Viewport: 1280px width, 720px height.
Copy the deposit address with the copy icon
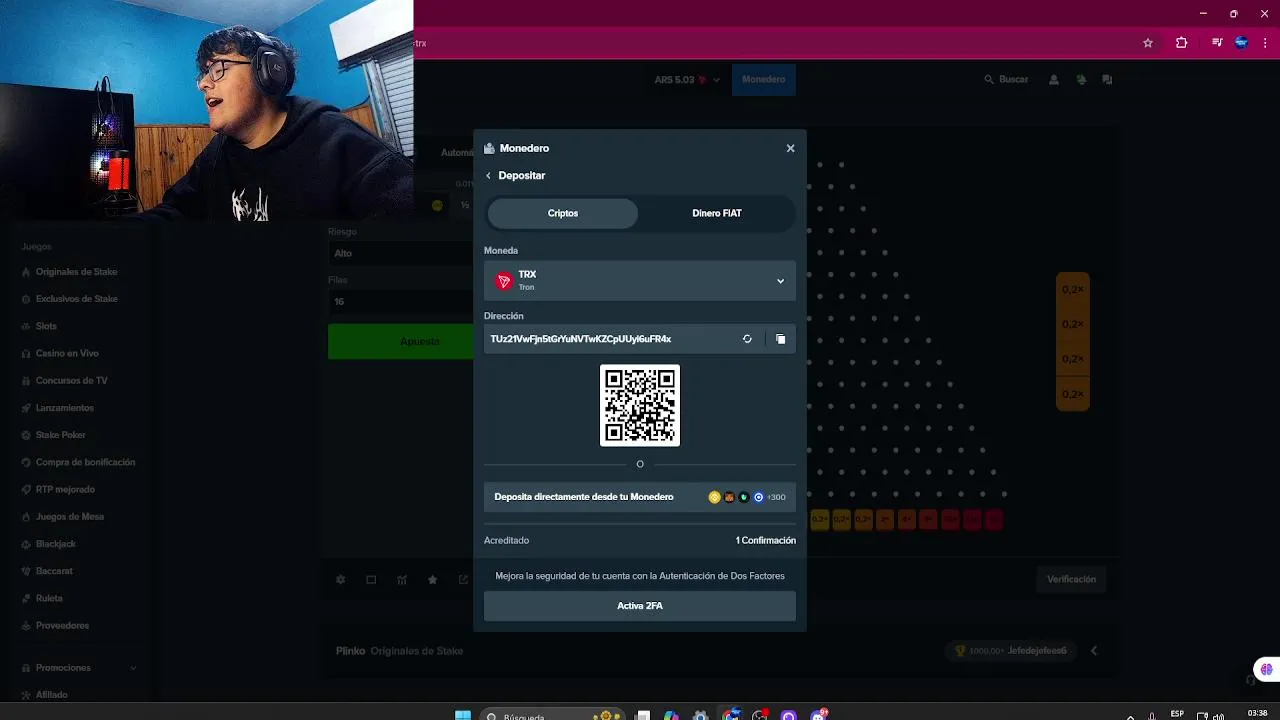pos(781,339)
